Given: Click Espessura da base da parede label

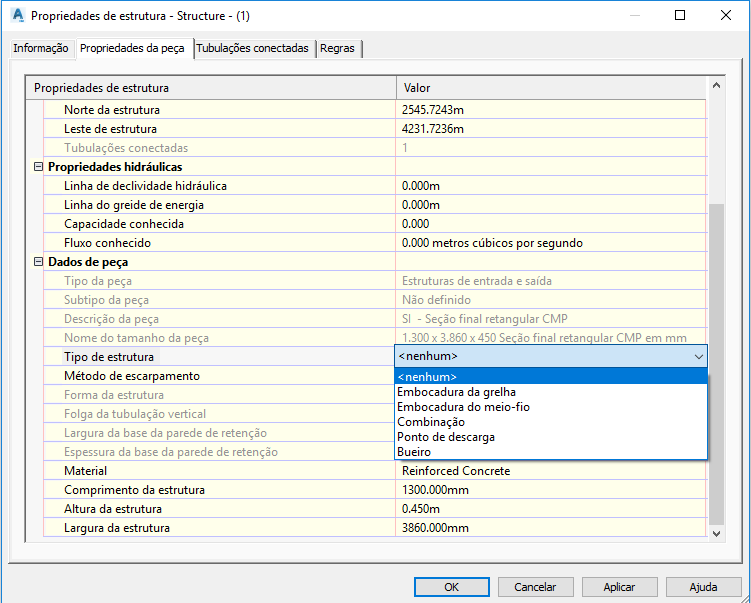Looking at the screenshot, I should click(171, 452).
